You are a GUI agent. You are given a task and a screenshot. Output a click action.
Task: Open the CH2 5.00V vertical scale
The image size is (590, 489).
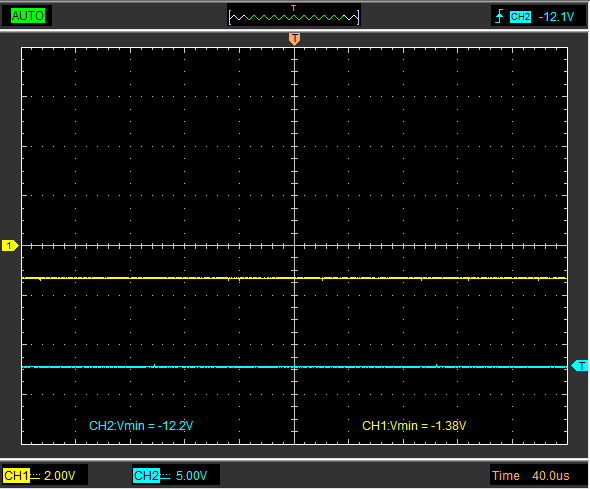point(191,475)
